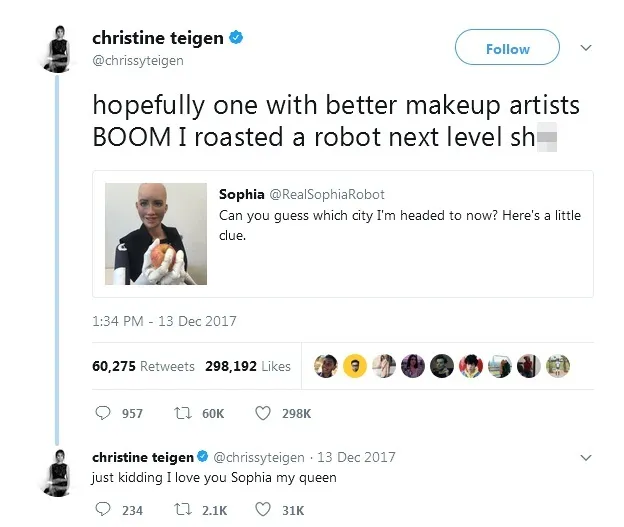Open the reply tweet's dropdown chevron

coord(586,457)
